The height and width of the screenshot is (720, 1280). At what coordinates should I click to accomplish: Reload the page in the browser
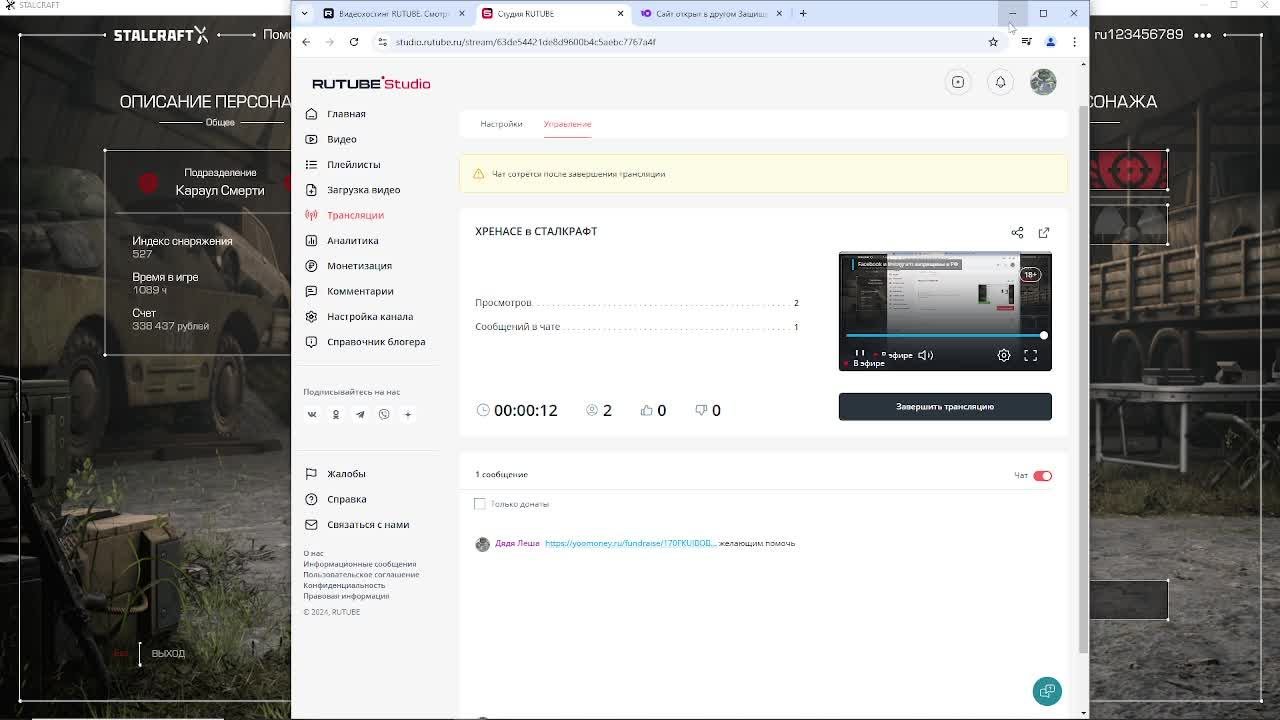click(354, 42)
